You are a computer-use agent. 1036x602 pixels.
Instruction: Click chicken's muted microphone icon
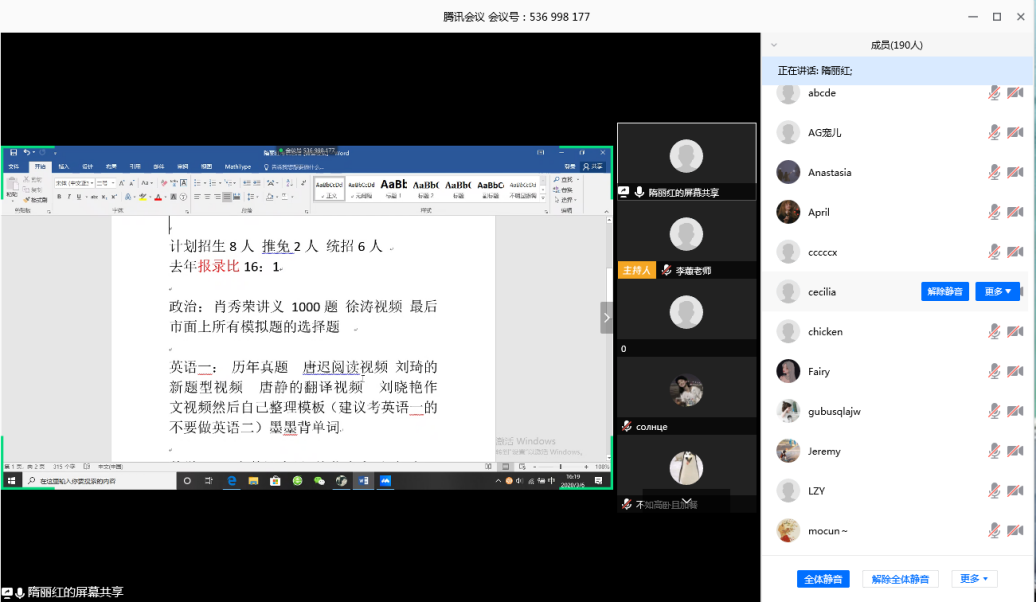click(x=994, y=331)
